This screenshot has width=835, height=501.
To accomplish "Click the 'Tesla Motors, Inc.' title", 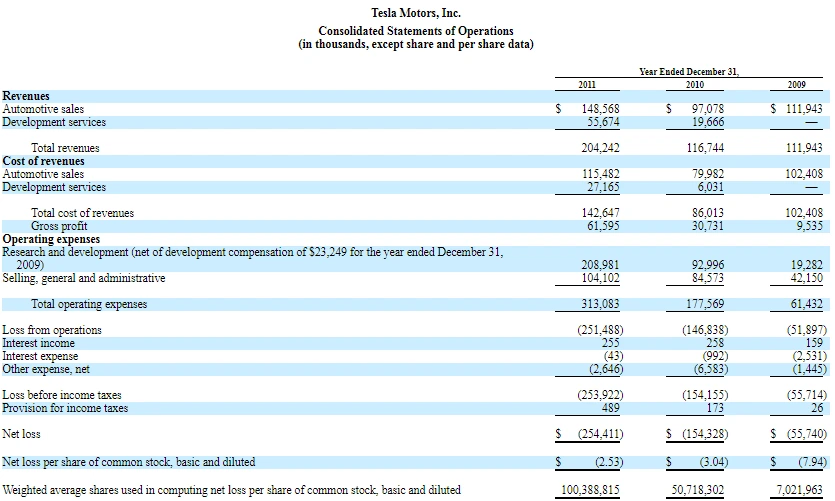I will pyautogui.click(x=416, y=13).
